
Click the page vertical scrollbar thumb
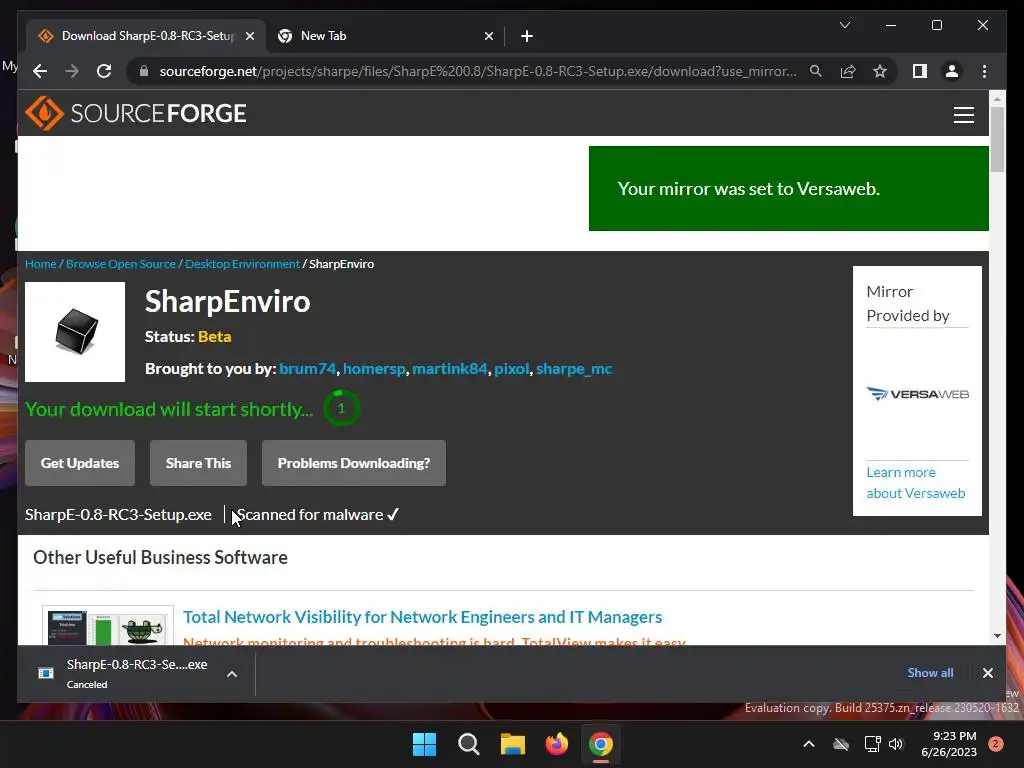[997, 139]
